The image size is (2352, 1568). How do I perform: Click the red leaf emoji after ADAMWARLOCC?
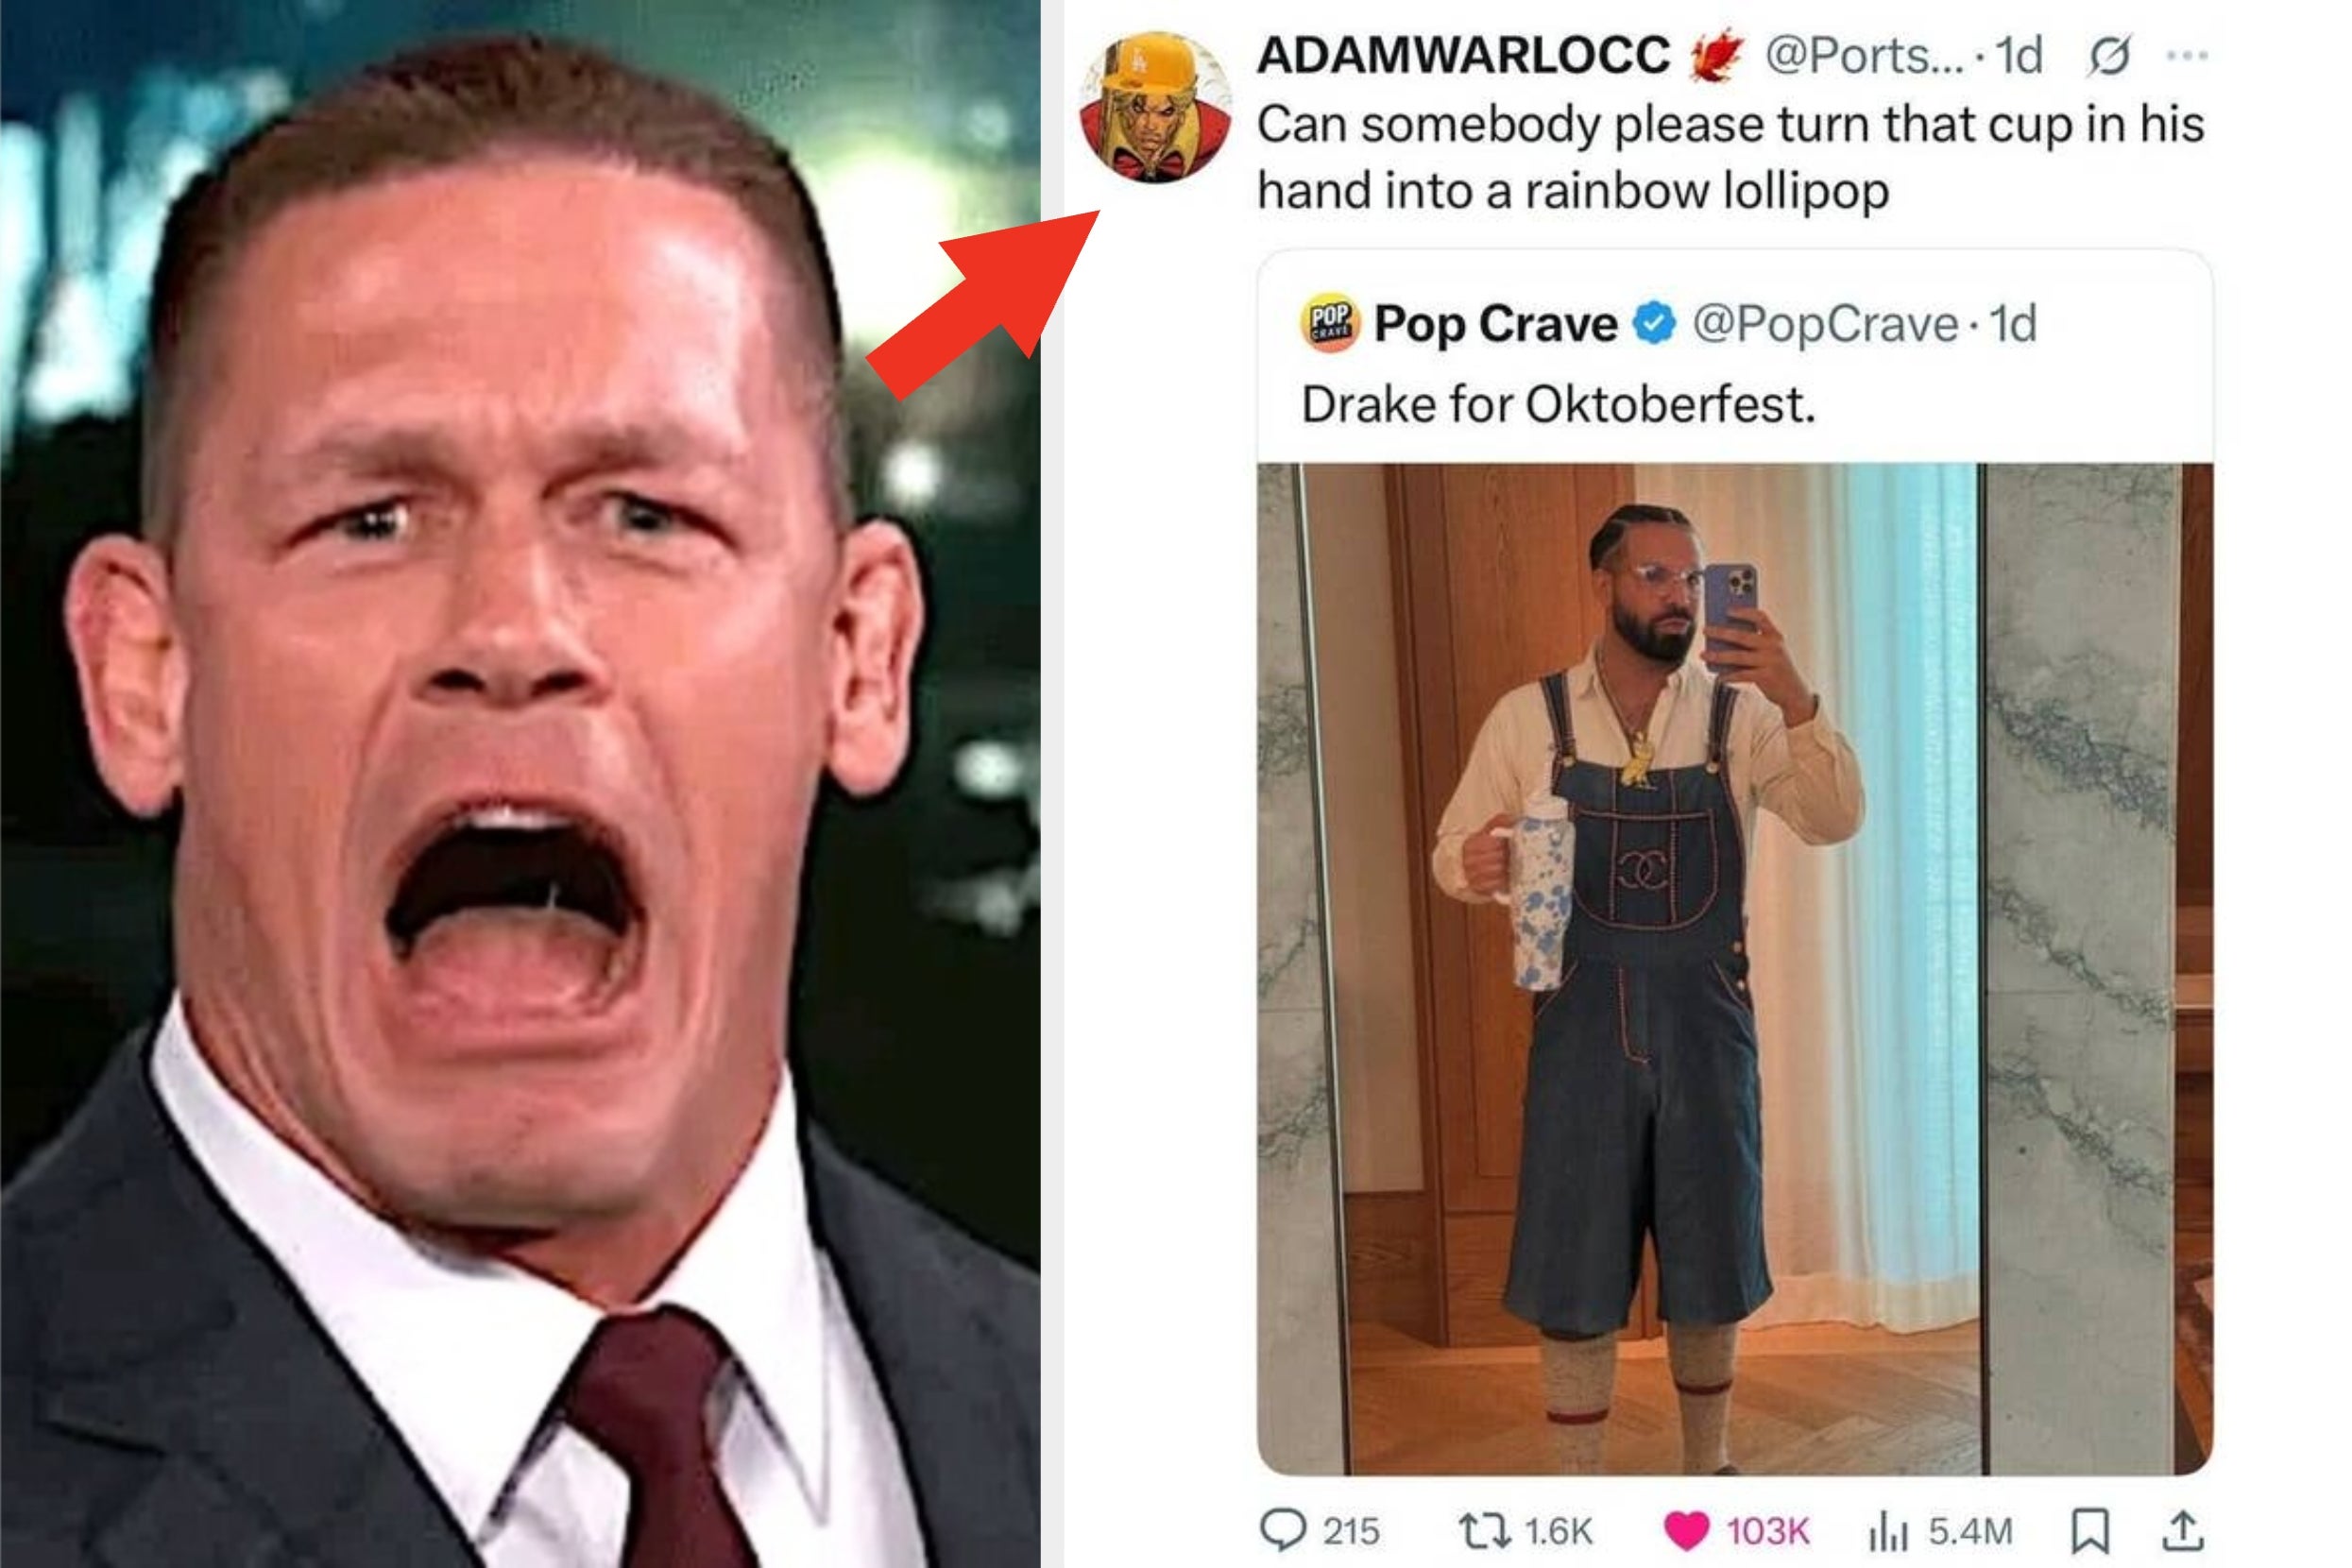click(1716, 56)
